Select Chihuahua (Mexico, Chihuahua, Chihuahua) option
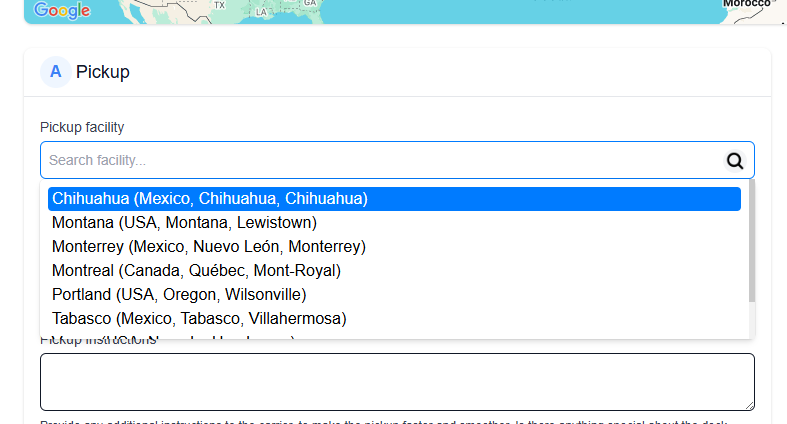 point(394,199)
